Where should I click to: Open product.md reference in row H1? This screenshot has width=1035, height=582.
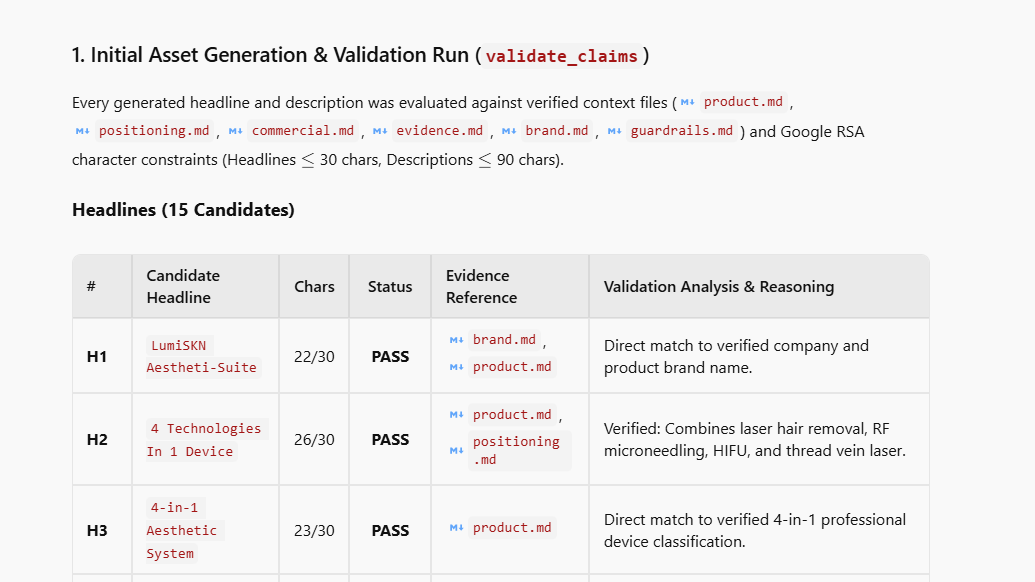[x=512, y=367]
